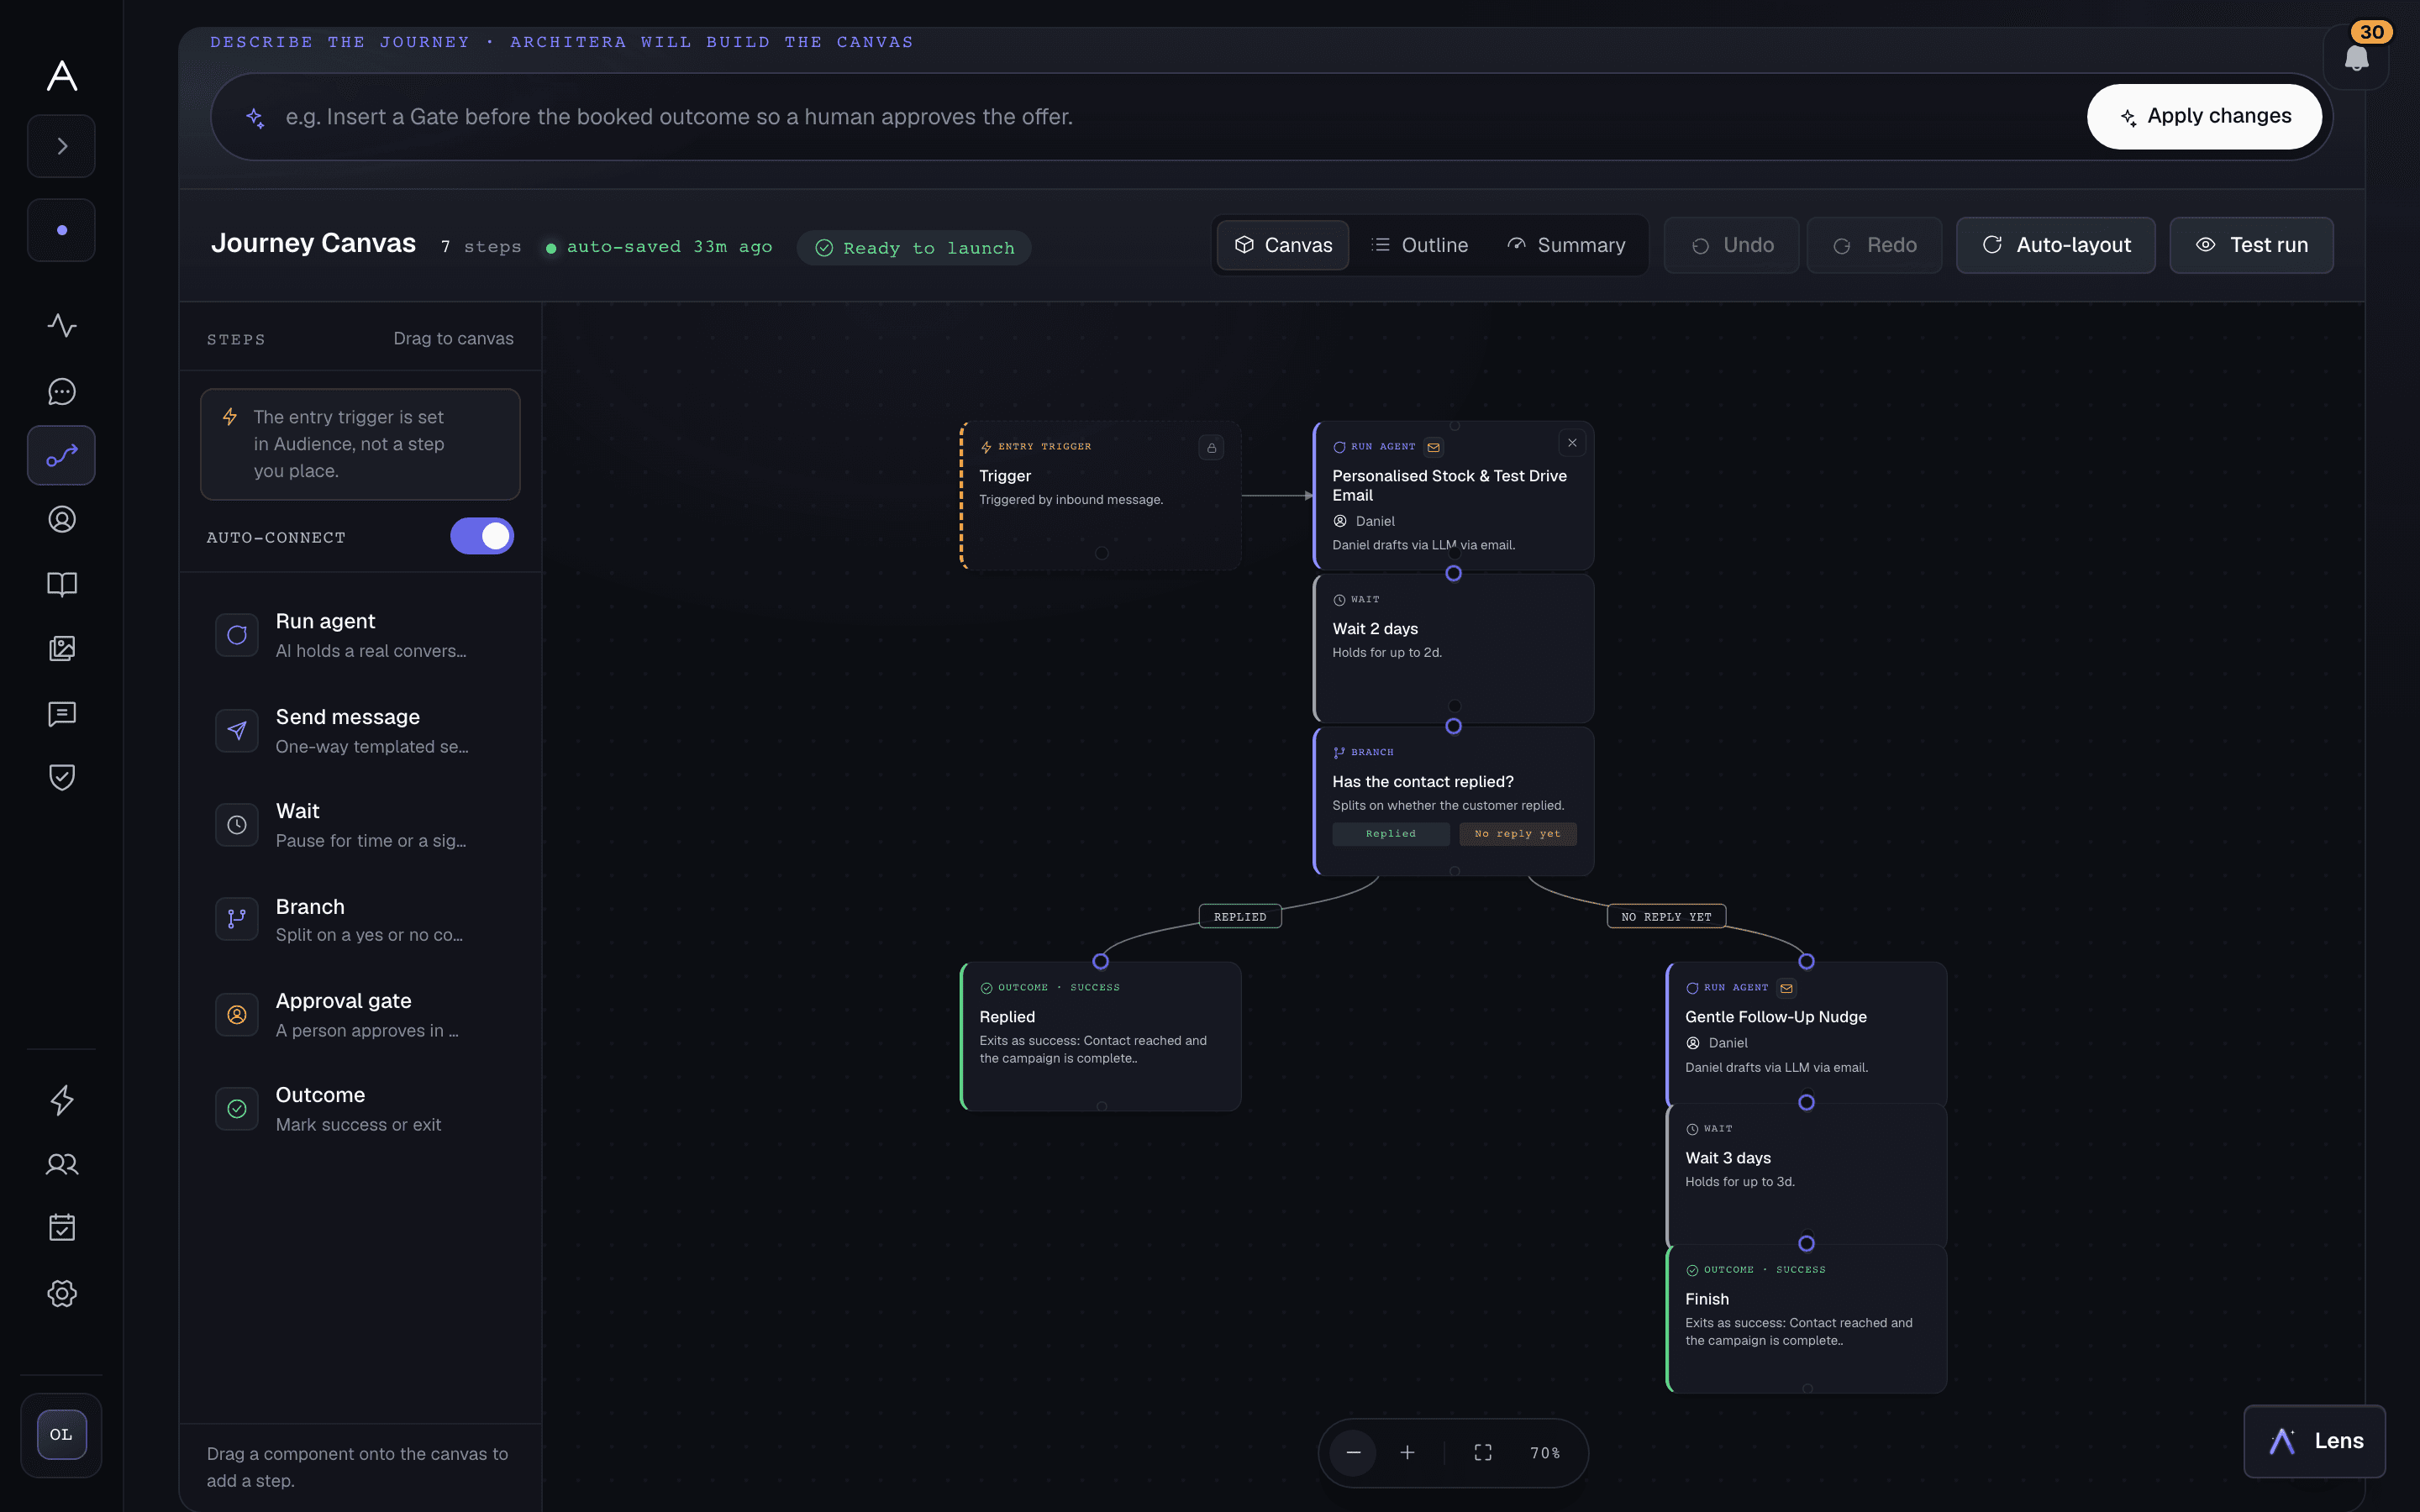Viewport: 2420px width, 1512px height.
Task: Open the media gallery icon in sidebar
Action: 62,648
